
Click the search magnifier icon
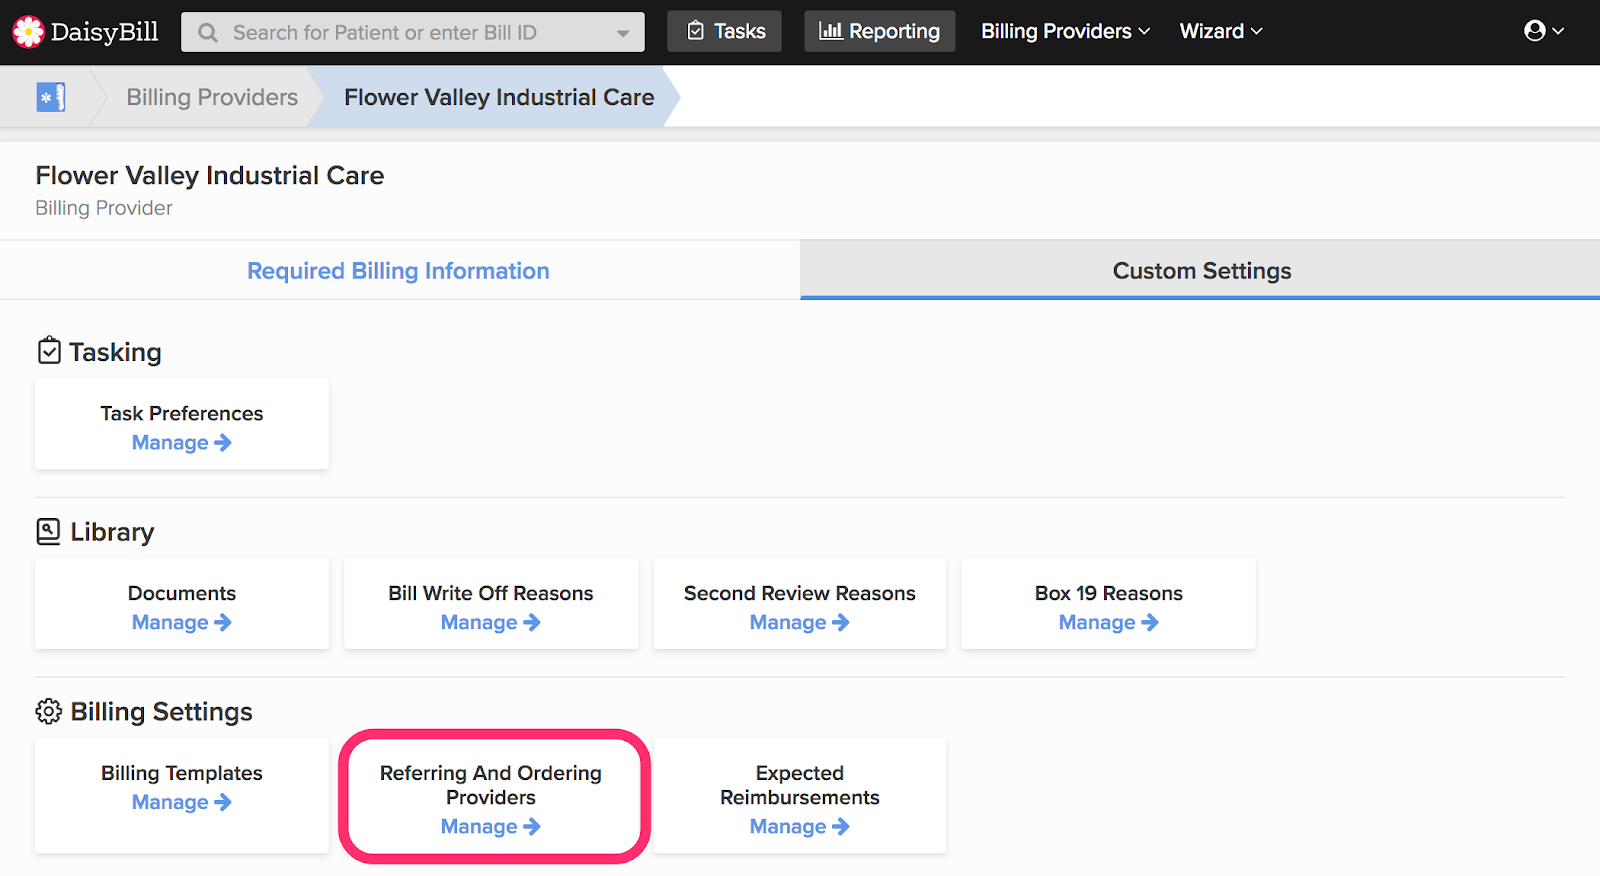tap(208, 33)
